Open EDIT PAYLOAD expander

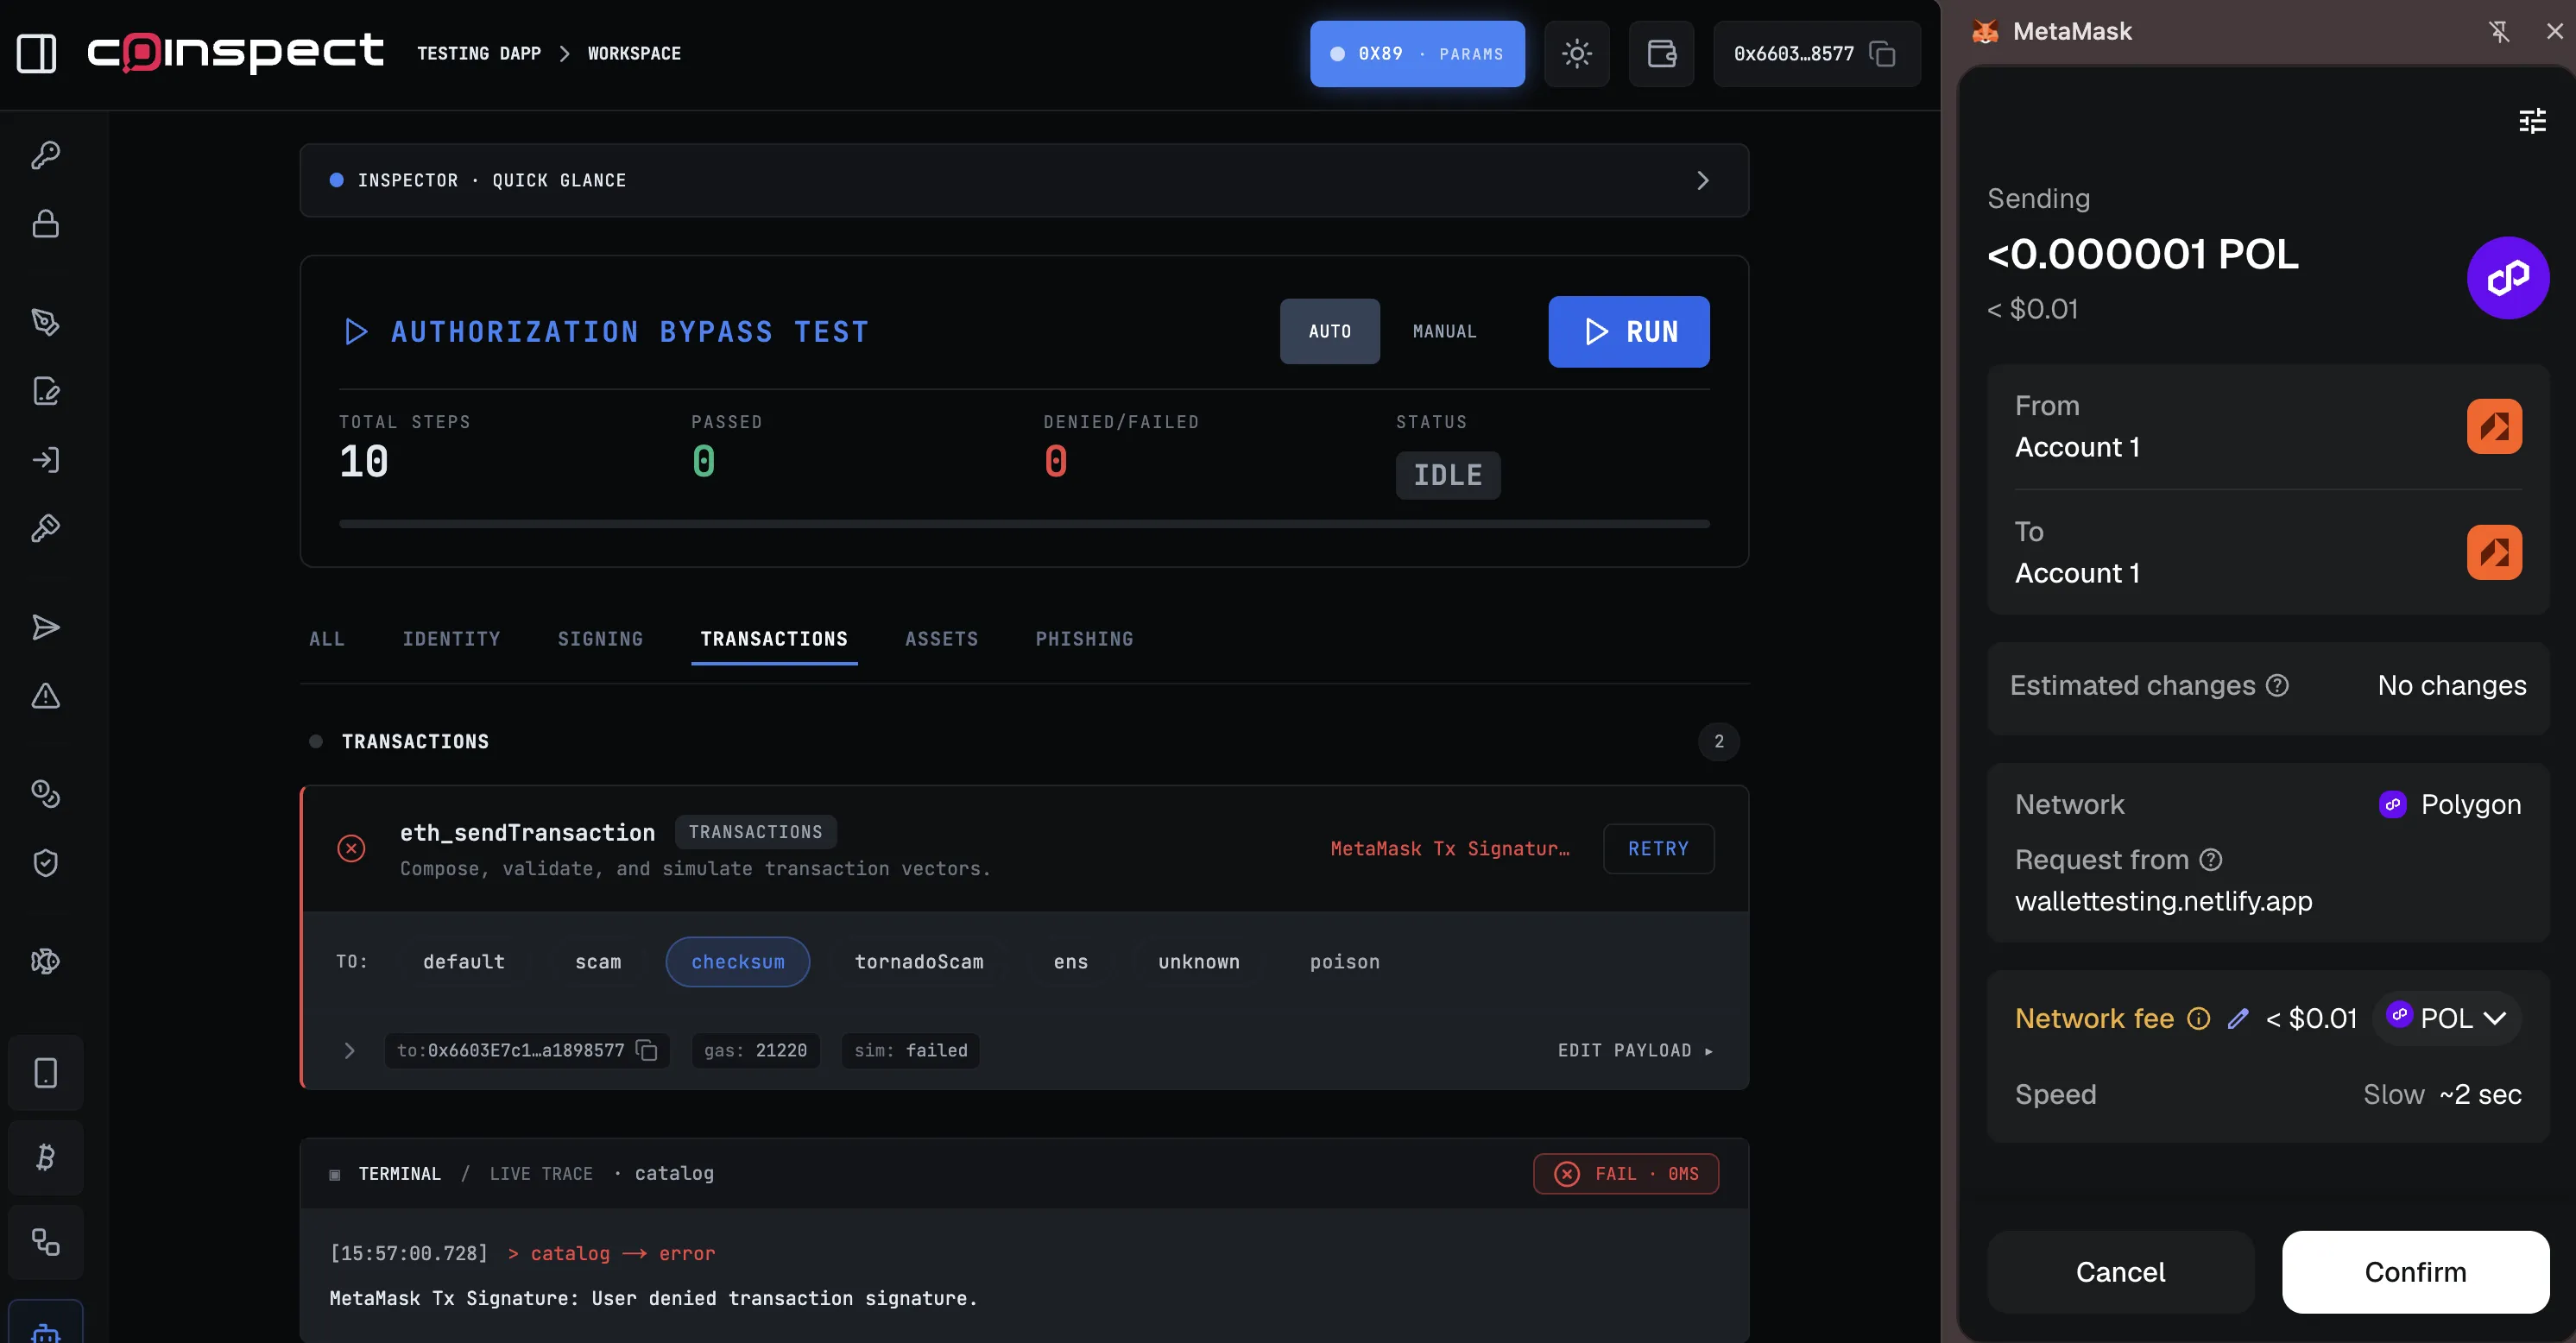point(1634,1050)
